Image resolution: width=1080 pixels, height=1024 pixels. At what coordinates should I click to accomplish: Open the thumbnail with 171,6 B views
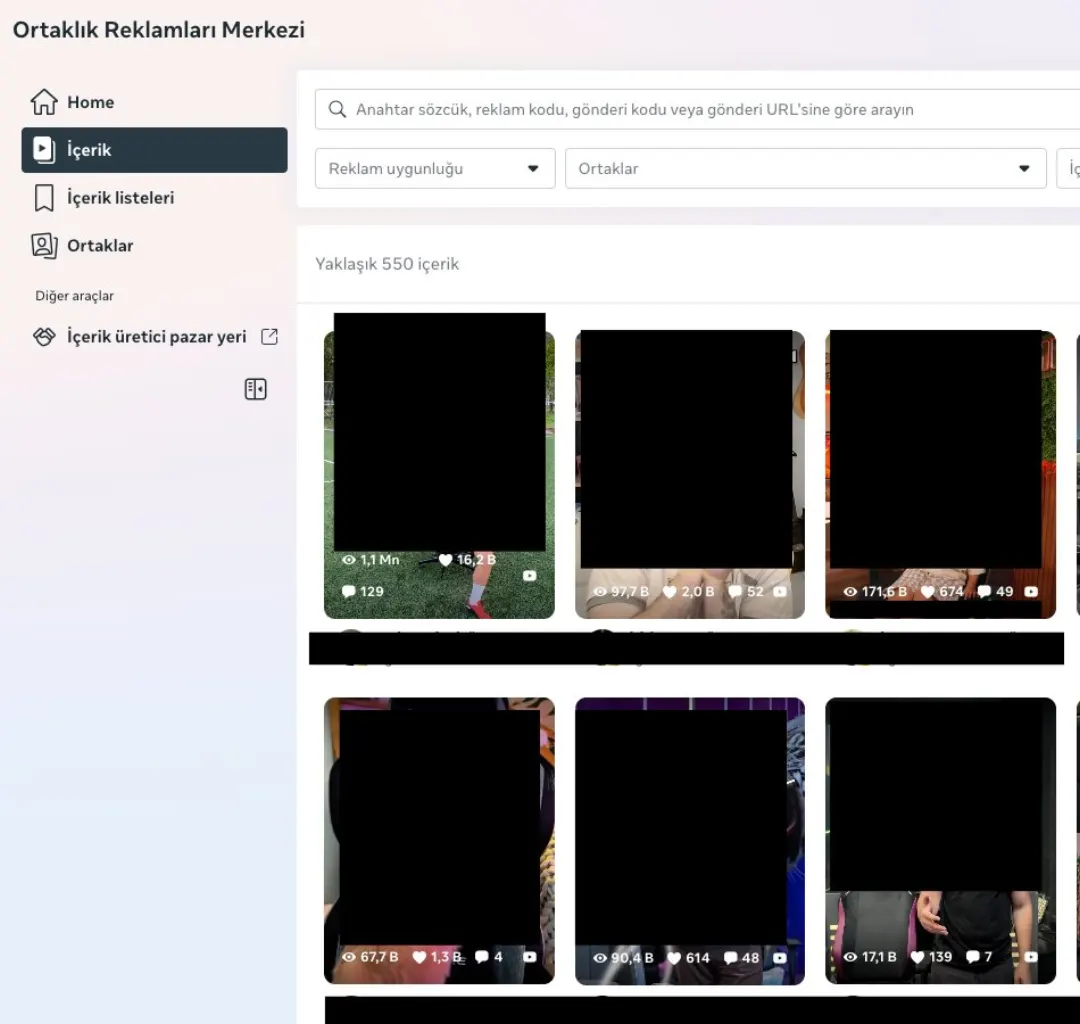[x=940, y=474]
